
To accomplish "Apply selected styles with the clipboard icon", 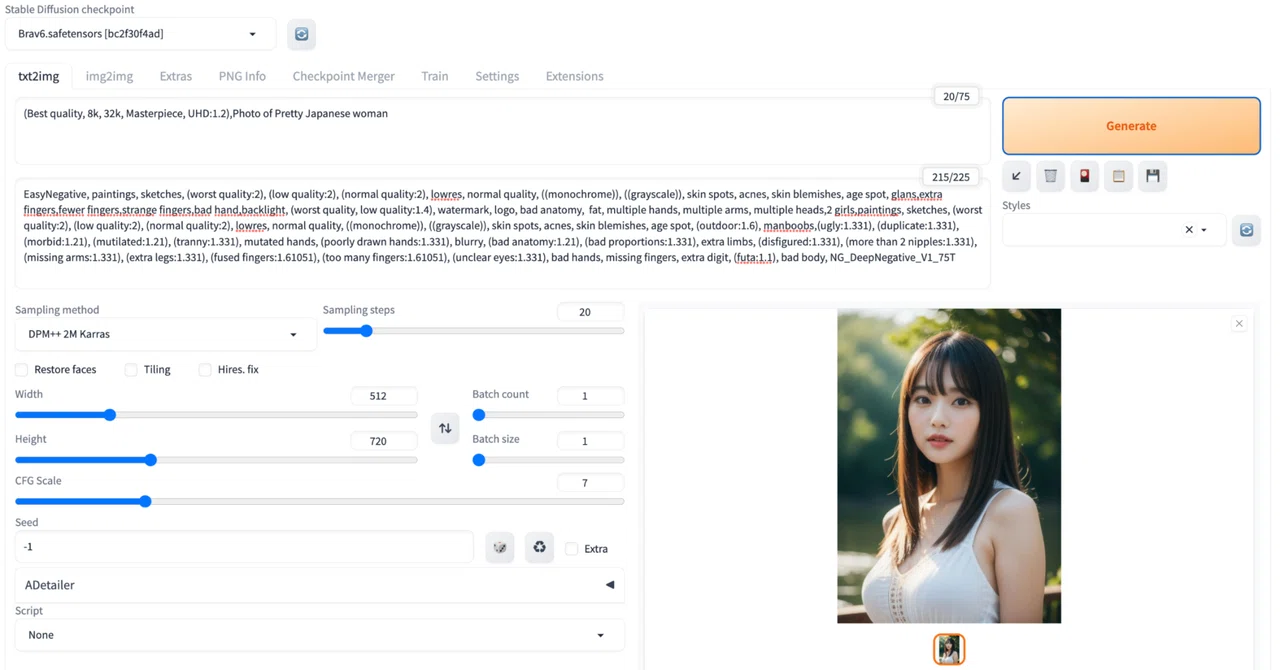I will point(1119,176).
